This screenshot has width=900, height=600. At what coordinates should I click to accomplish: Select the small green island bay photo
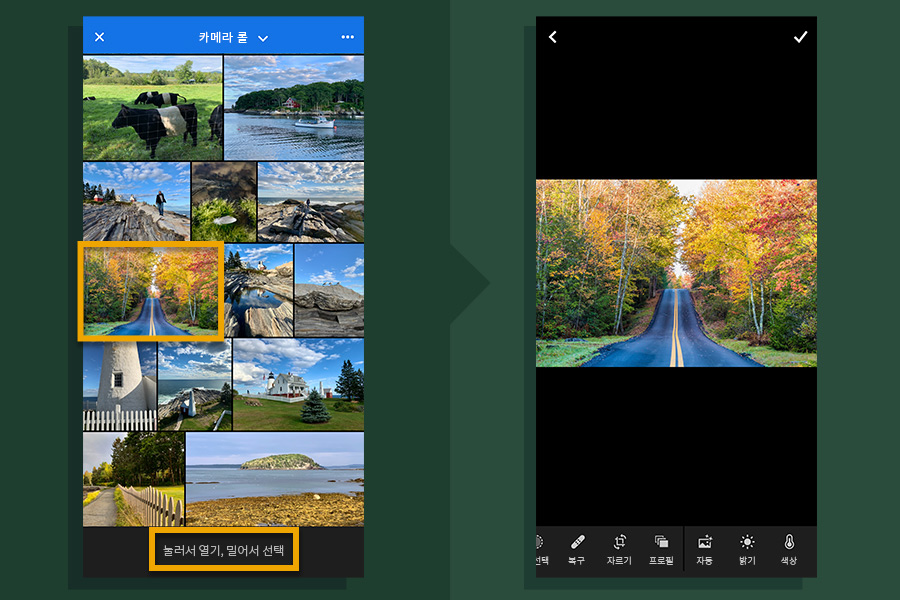click(275, 479)
